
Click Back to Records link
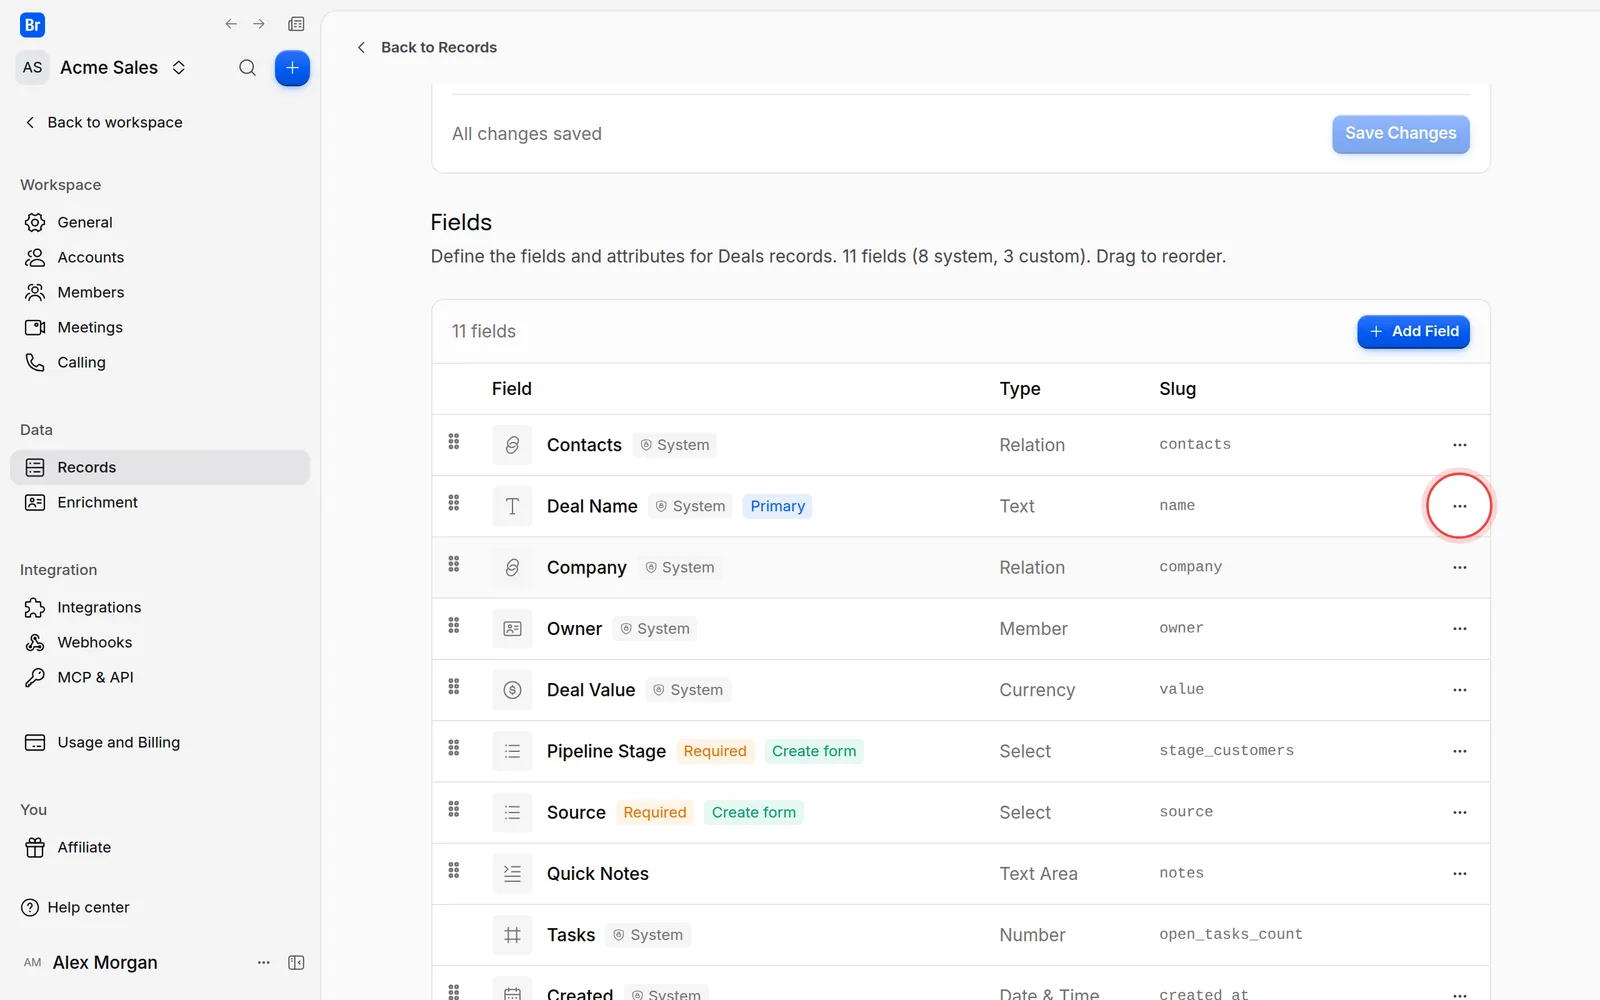click(x=427, y=47)
